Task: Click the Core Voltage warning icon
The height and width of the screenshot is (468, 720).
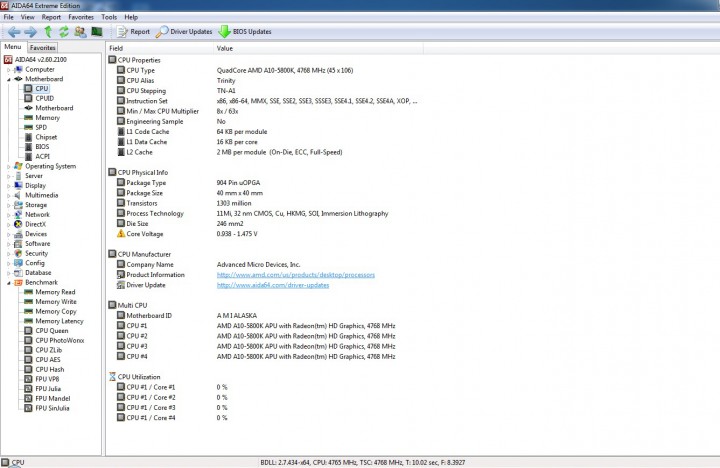Action: click(x=121, y=234)
